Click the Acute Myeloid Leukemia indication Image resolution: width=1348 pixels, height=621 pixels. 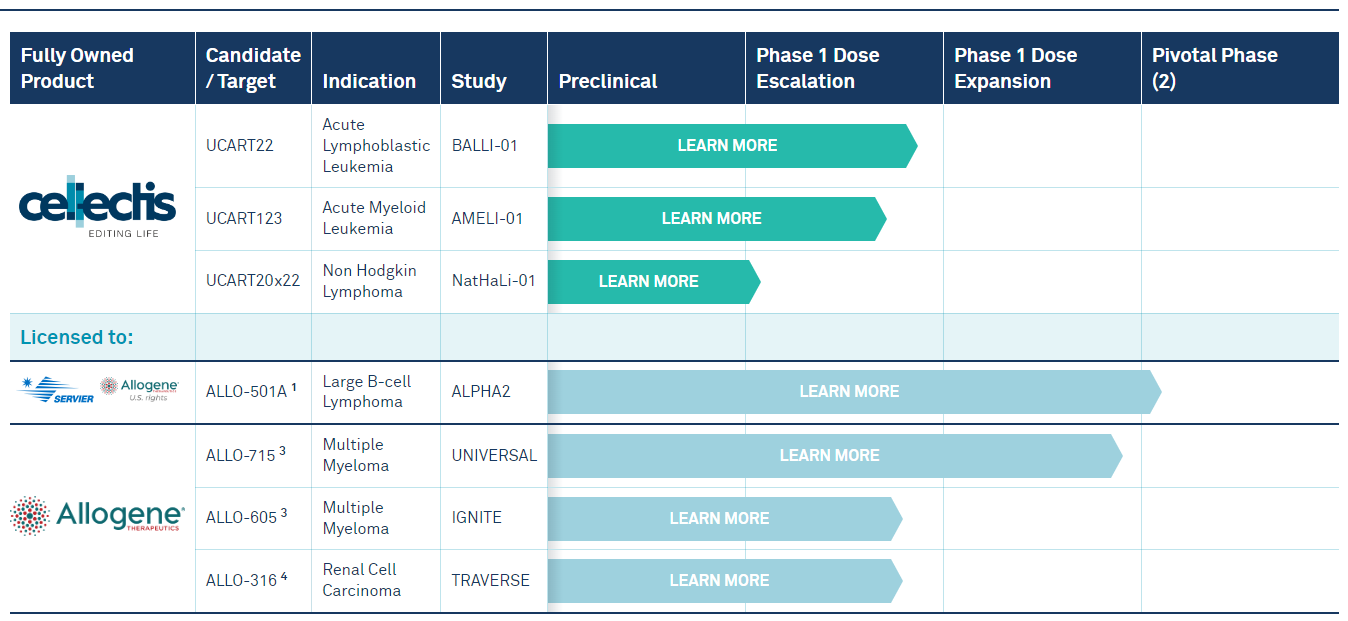[373, 218]
